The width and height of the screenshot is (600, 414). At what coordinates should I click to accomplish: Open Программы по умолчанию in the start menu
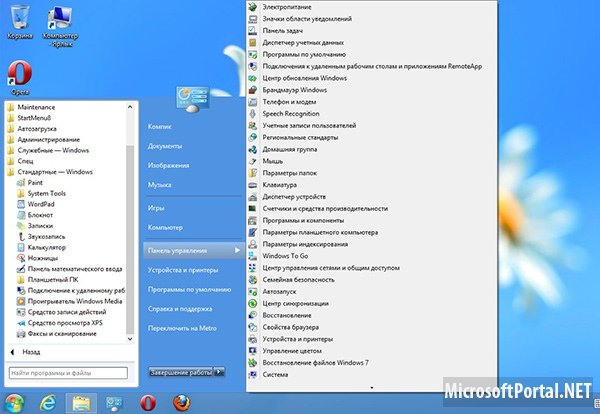point(189,290)
